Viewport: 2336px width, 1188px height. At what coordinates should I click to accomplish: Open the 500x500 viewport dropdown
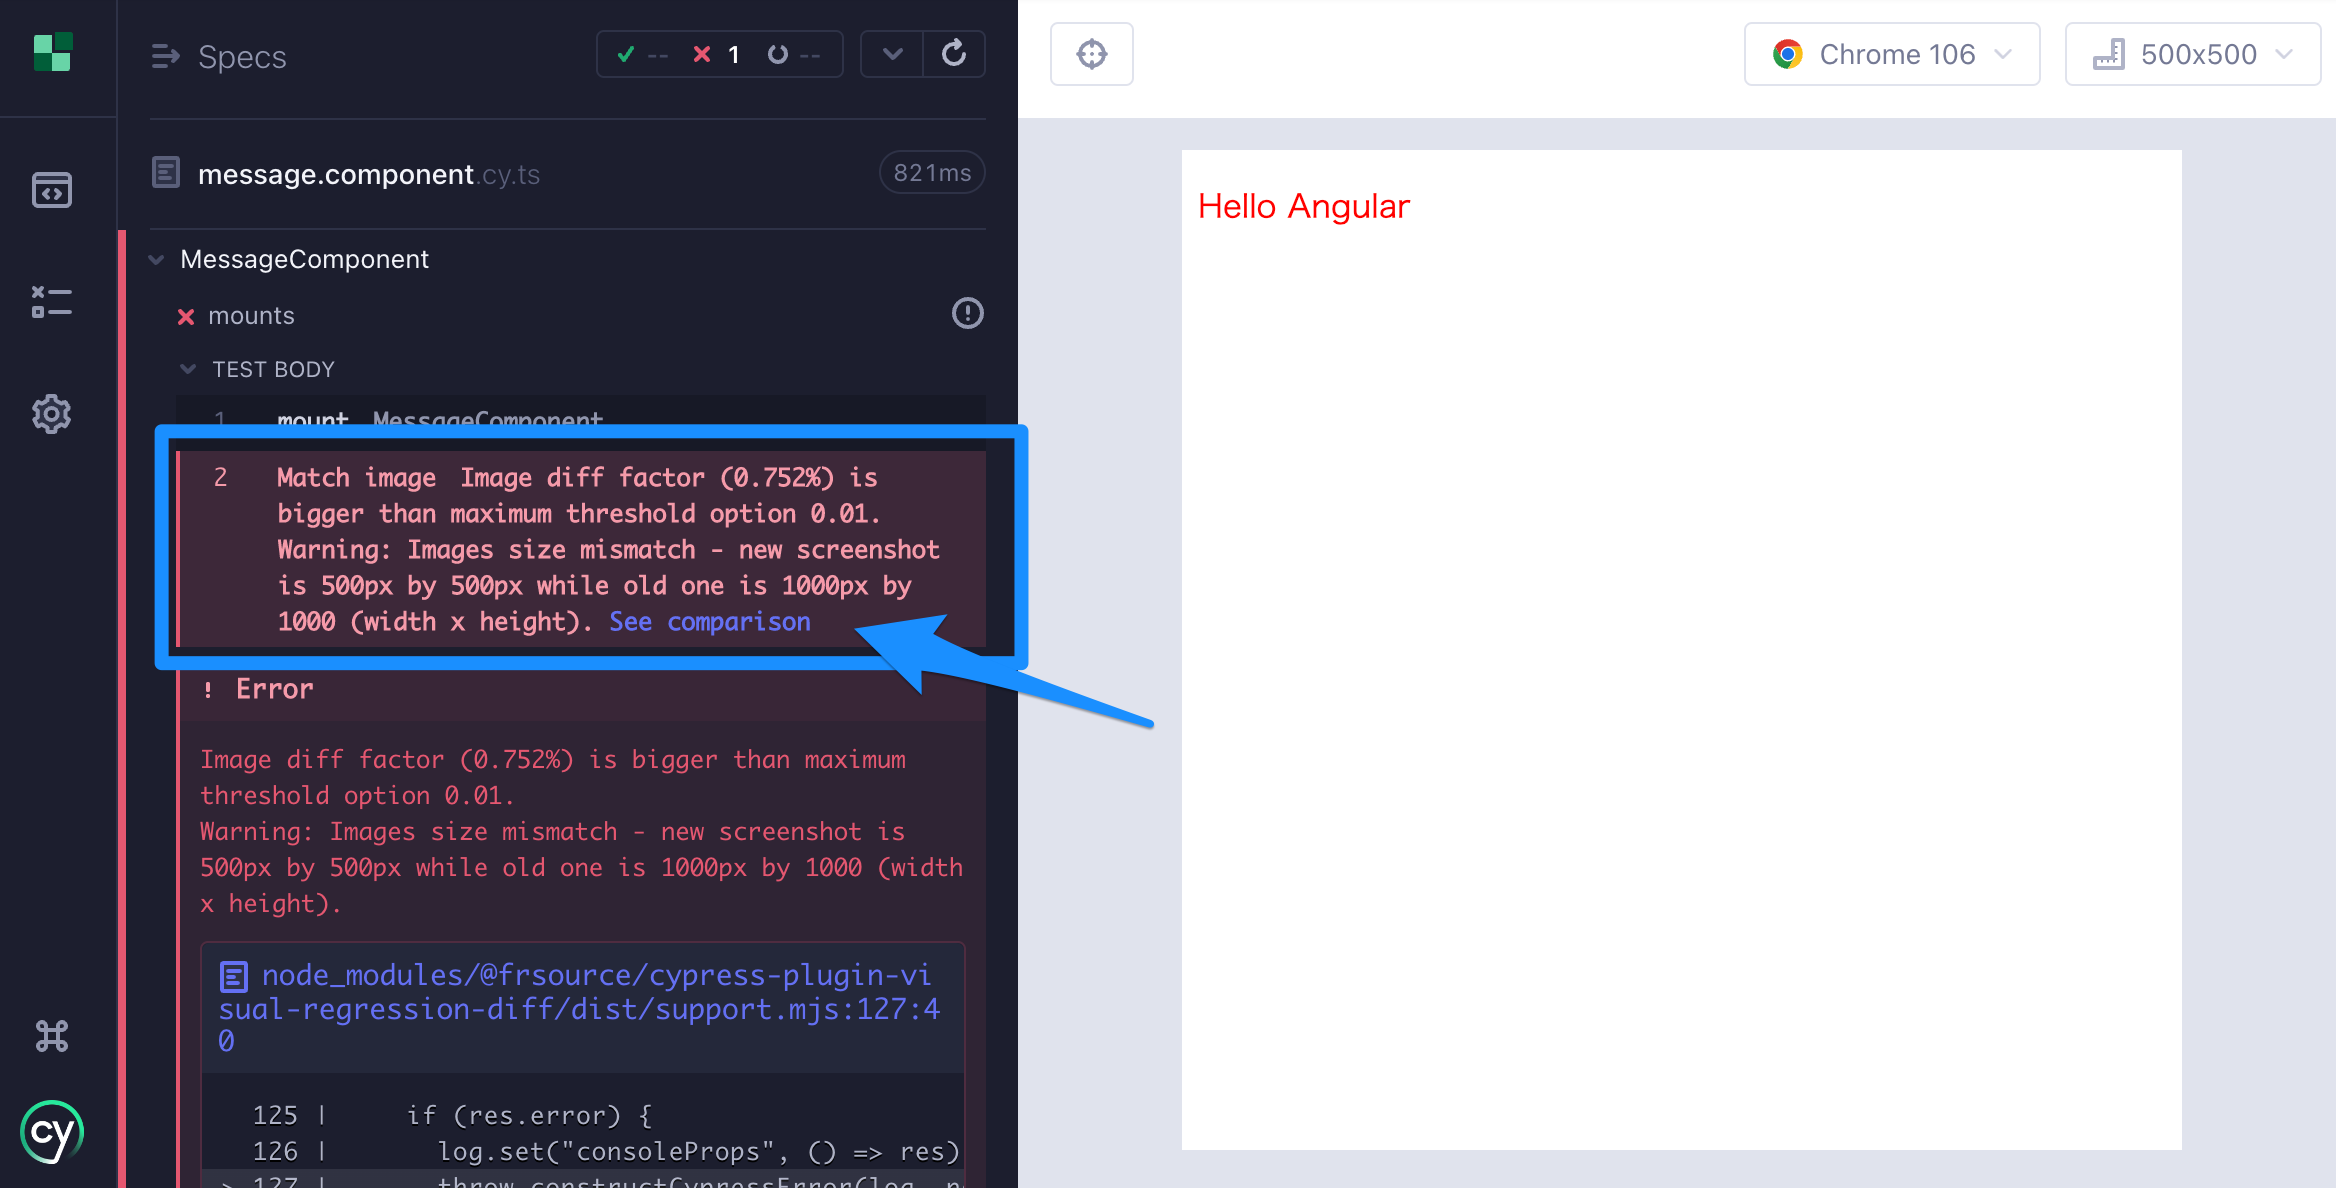[x=2192, y=54]
